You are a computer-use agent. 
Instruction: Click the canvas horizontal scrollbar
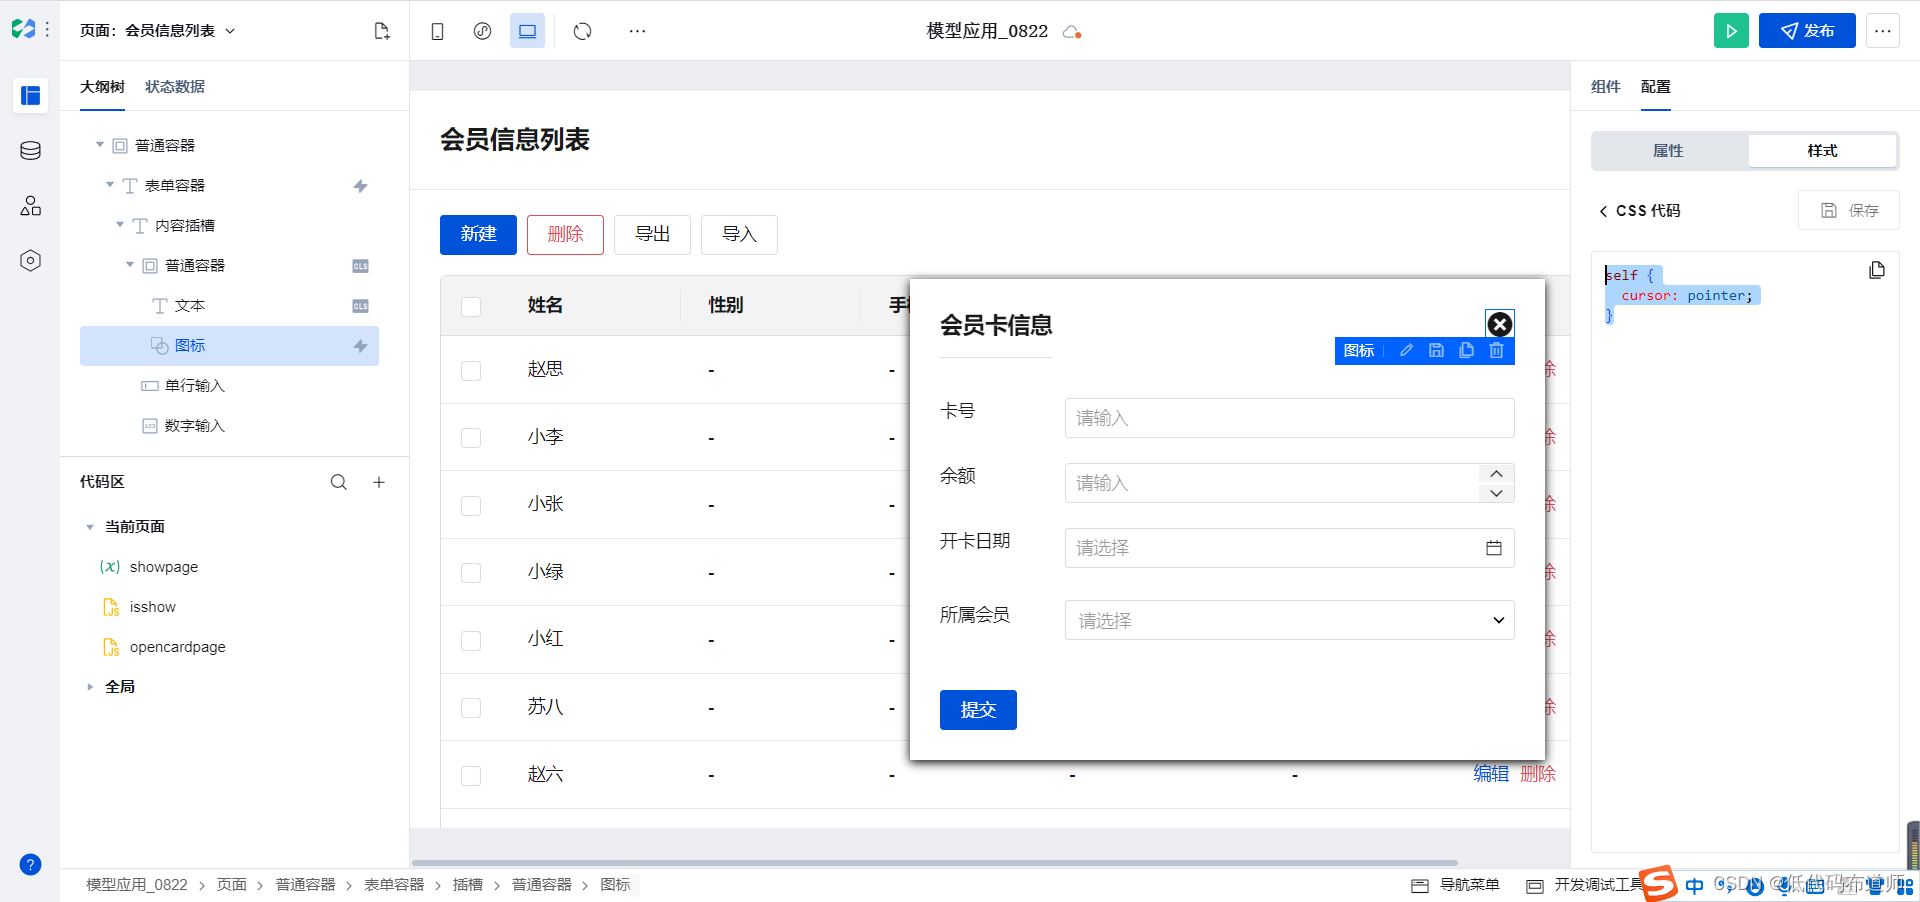tap(935, 862)
